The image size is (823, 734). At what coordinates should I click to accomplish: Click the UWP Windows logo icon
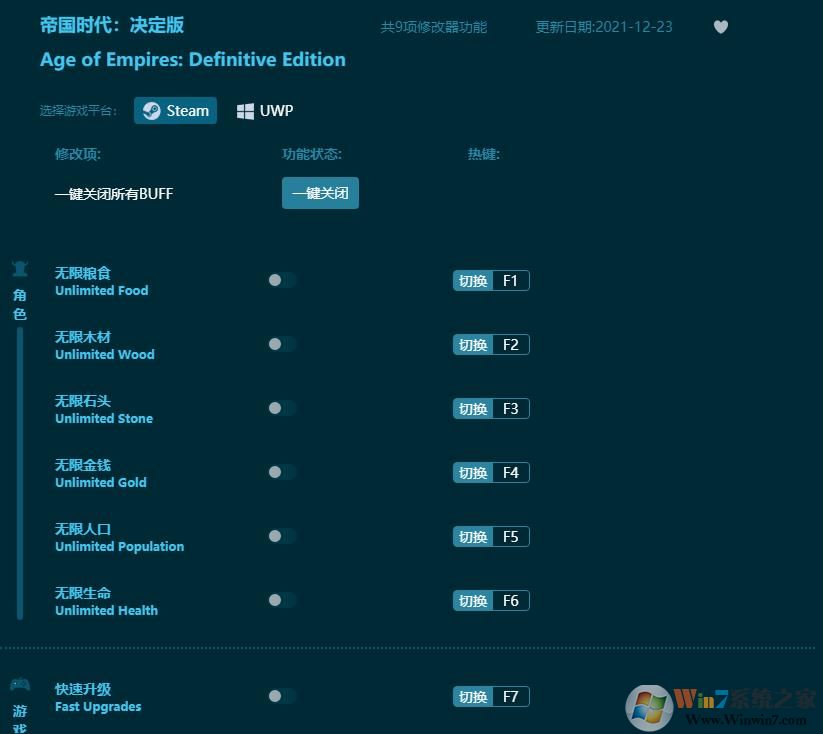pos(245,110)
